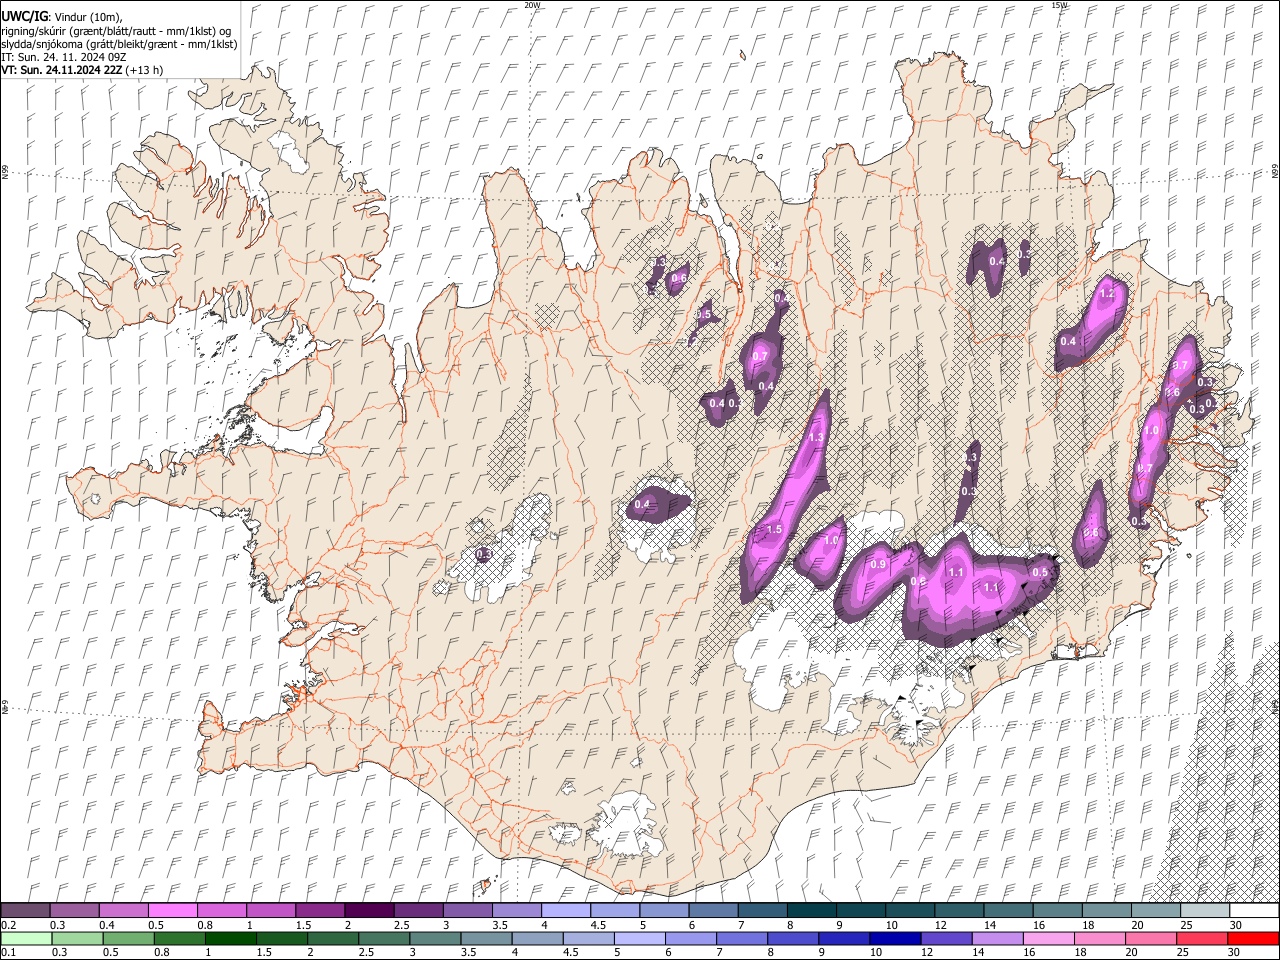
Task: Pick the darkest purple snow swatch labeled 2
Action: point(369,911)
